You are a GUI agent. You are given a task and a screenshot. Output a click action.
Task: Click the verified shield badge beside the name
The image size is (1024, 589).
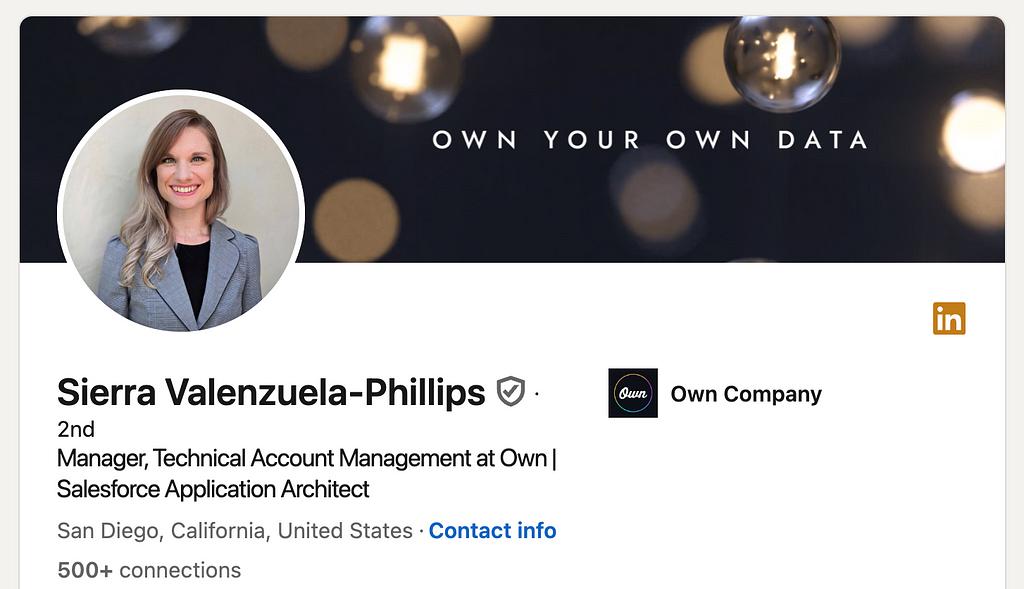[x=511, y=392]
